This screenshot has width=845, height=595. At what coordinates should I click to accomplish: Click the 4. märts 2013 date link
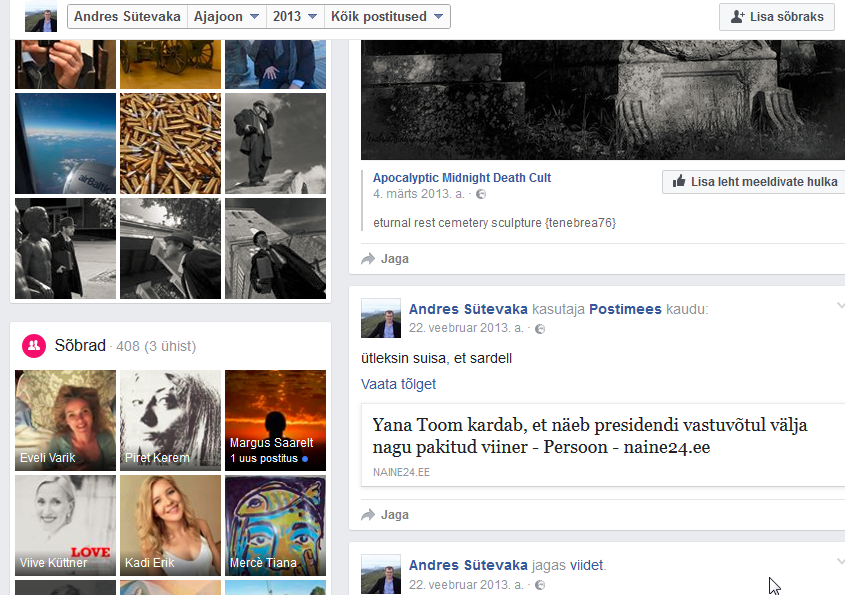click(x=419, y=194)
